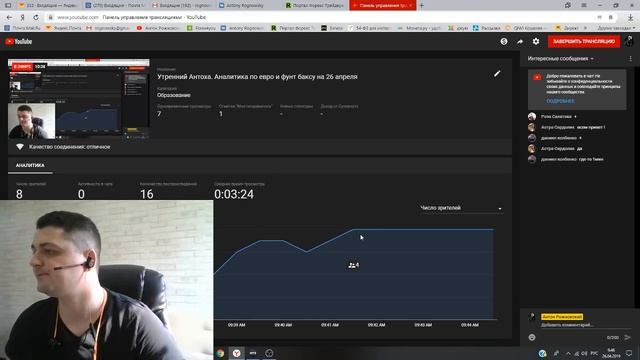Edit stream title with the pencil icon
The image size is (640, 360).
point(497,74)
